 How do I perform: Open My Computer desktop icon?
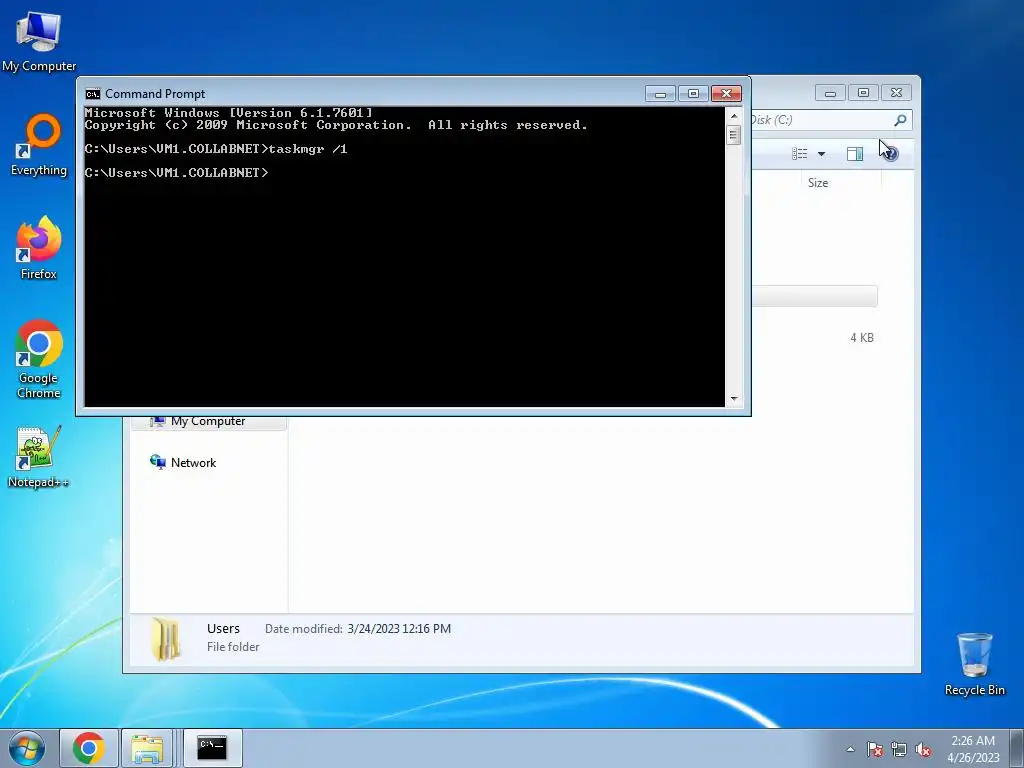tap(39, 41)
